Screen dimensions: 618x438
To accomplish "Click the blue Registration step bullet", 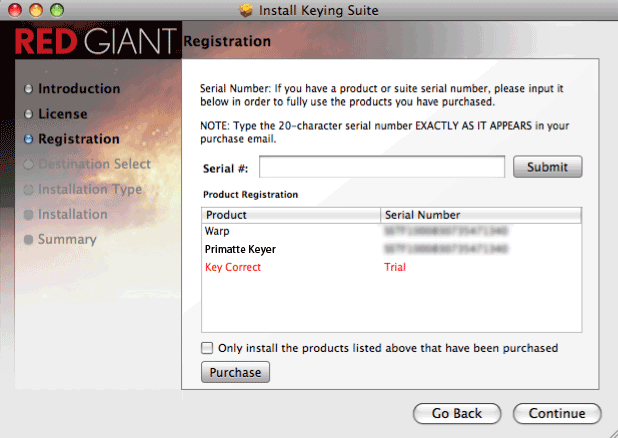I will point(28,139).
